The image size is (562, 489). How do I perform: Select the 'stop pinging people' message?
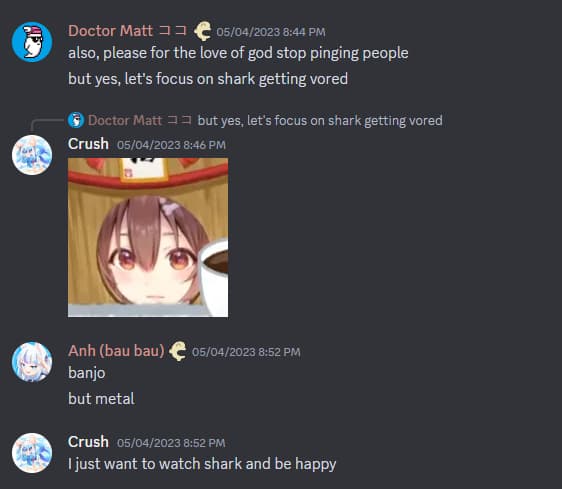click(238, 53)
